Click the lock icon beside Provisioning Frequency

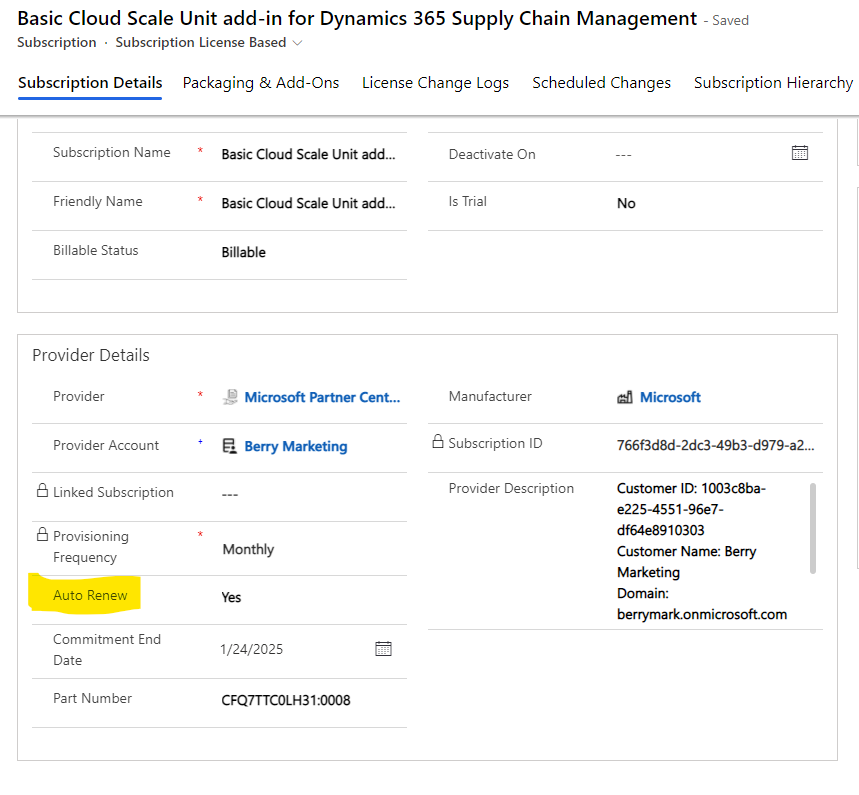pos(42,534)
